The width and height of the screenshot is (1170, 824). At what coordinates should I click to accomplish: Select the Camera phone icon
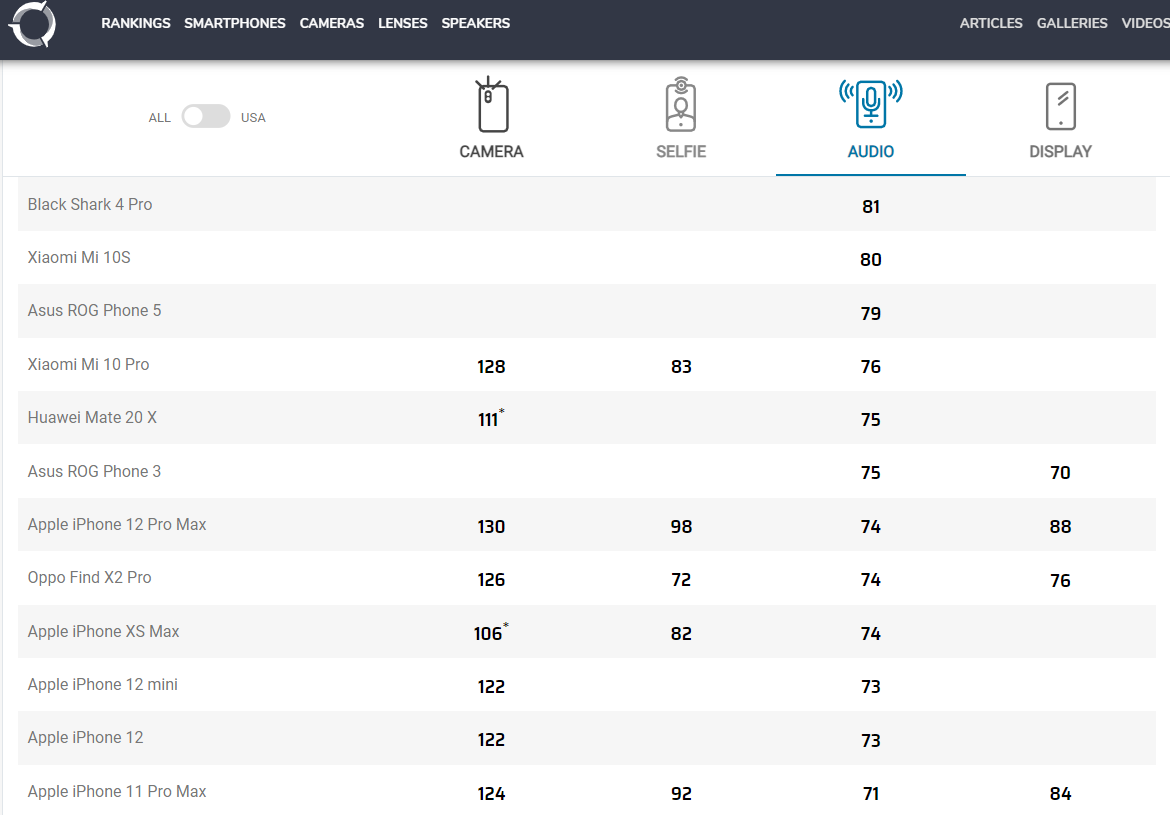pos(492,104)
